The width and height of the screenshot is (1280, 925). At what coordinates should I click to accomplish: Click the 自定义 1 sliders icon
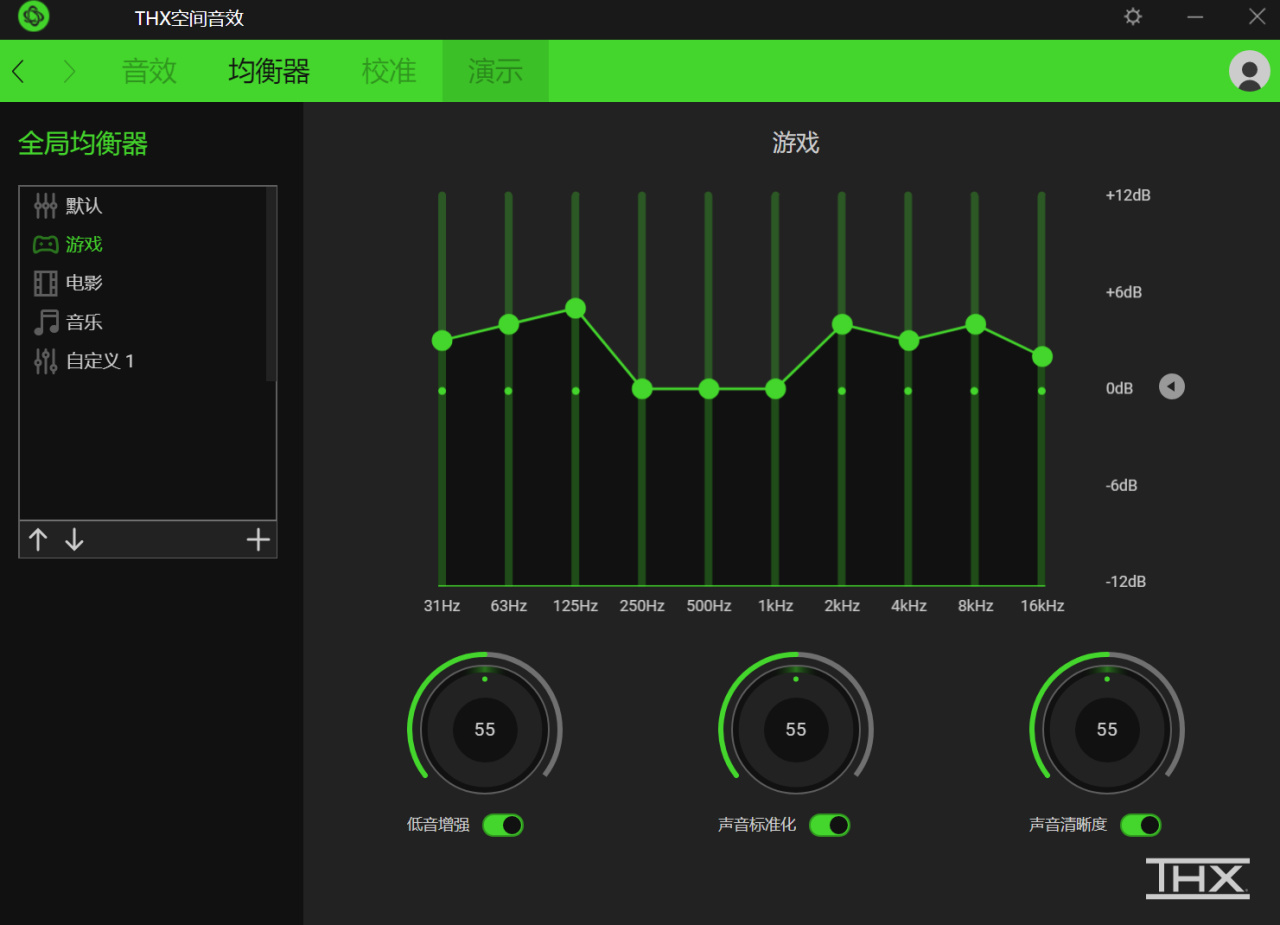46,361
